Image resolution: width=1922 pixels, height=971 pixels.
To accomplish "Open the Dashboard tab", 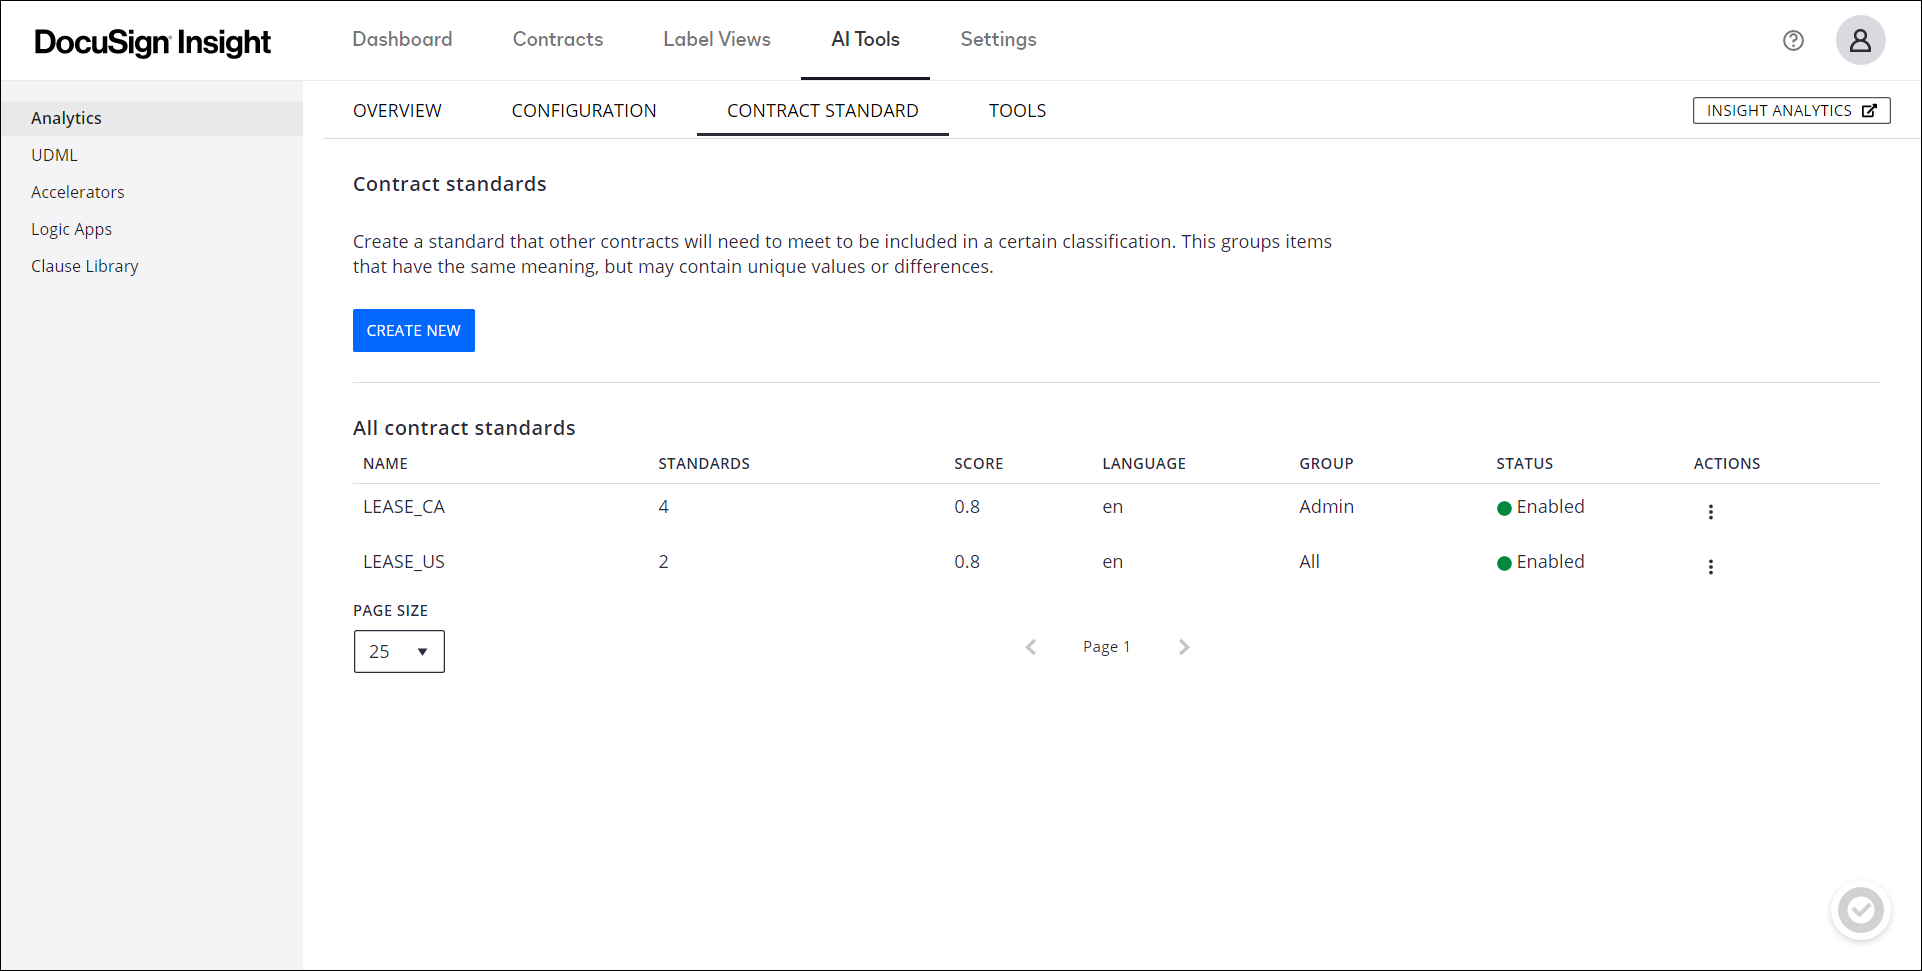I will point(402,39).
